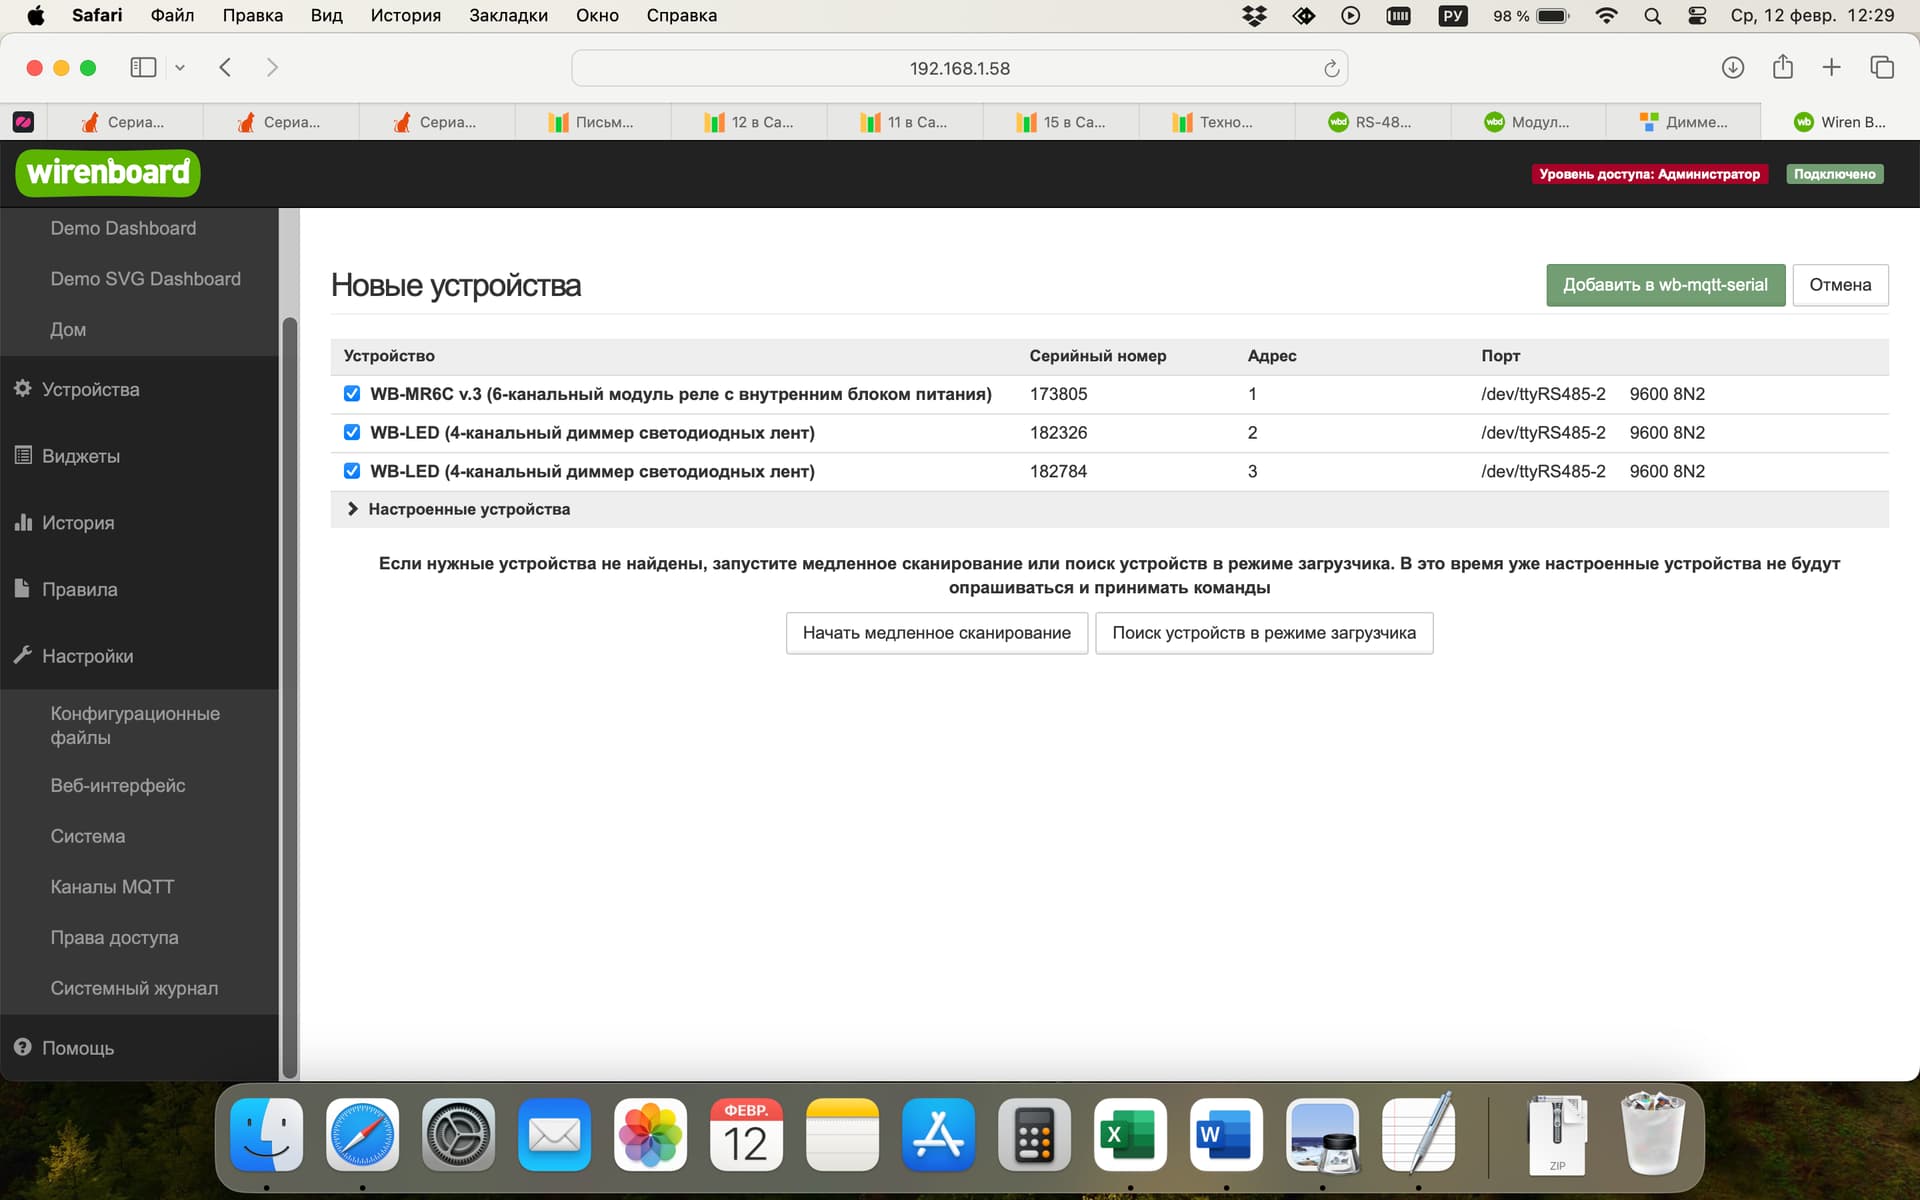This screenshot has height=1200, width=1920.
Task: Uncheck WB-LED with serial 182784
Action: pyautogui.click(x=352, y=471)
